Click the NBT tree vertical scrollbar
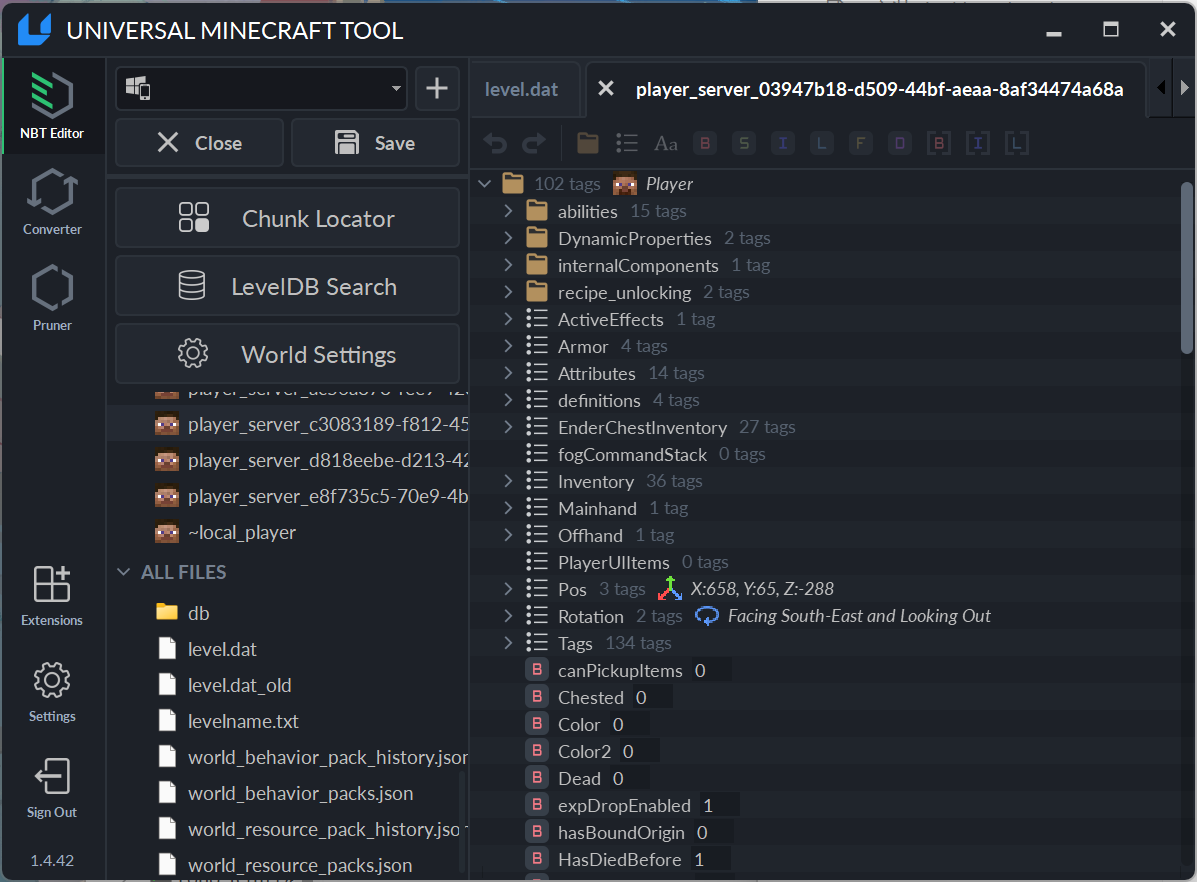 point(1187,267)
